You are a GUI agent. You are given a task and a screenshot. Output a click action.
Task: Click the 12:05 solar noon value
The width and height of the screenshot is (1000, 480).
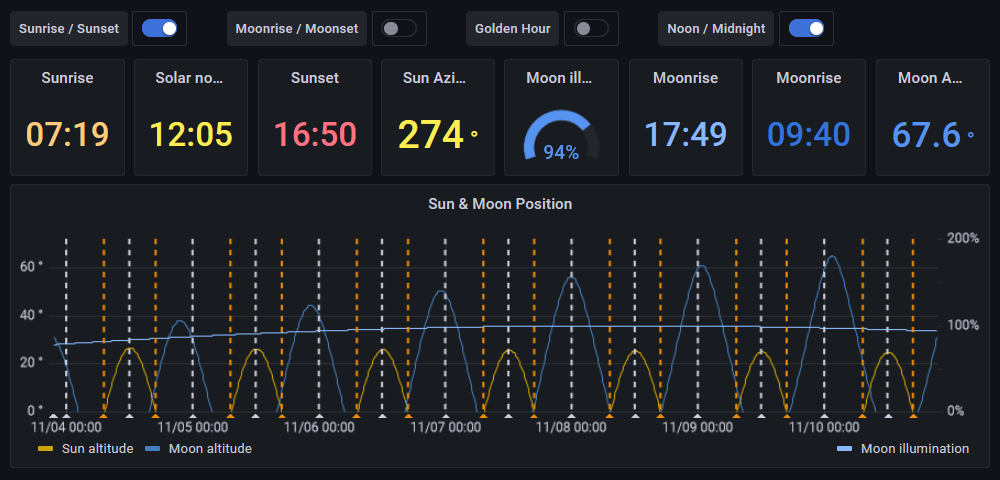click(191, 135)
